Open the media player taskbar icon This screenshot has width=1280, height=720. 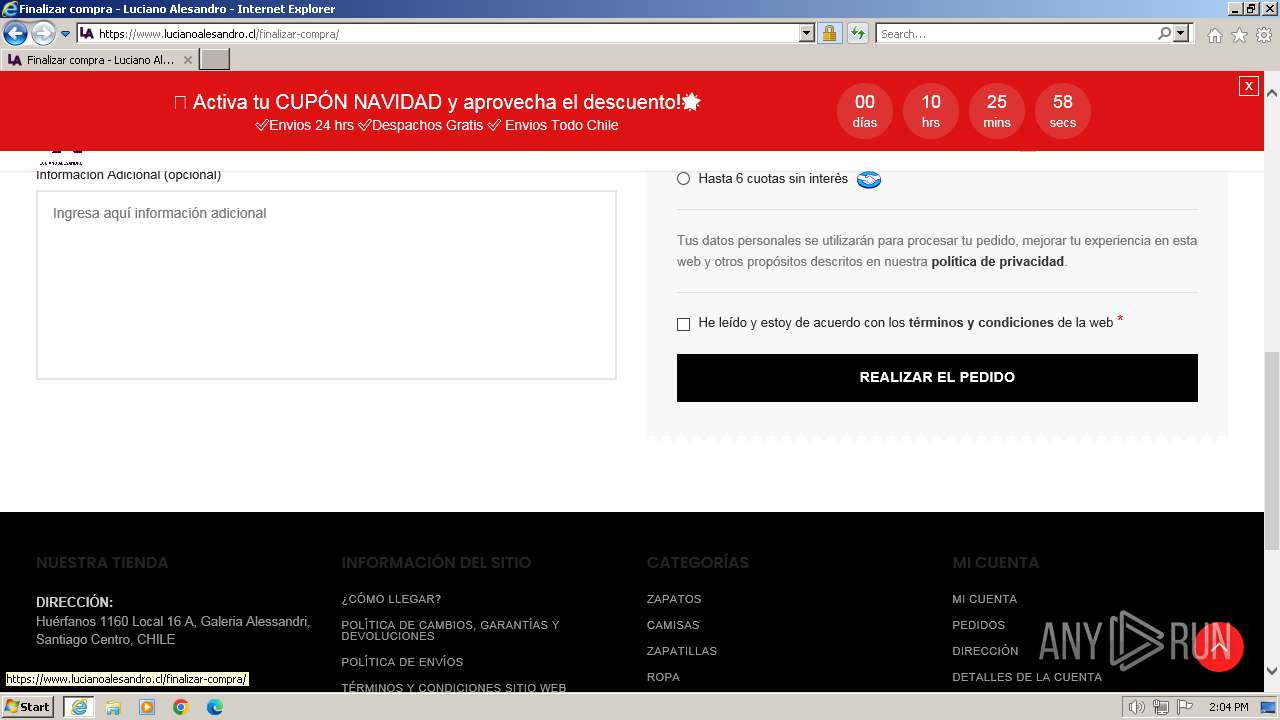tap(147, 707)
